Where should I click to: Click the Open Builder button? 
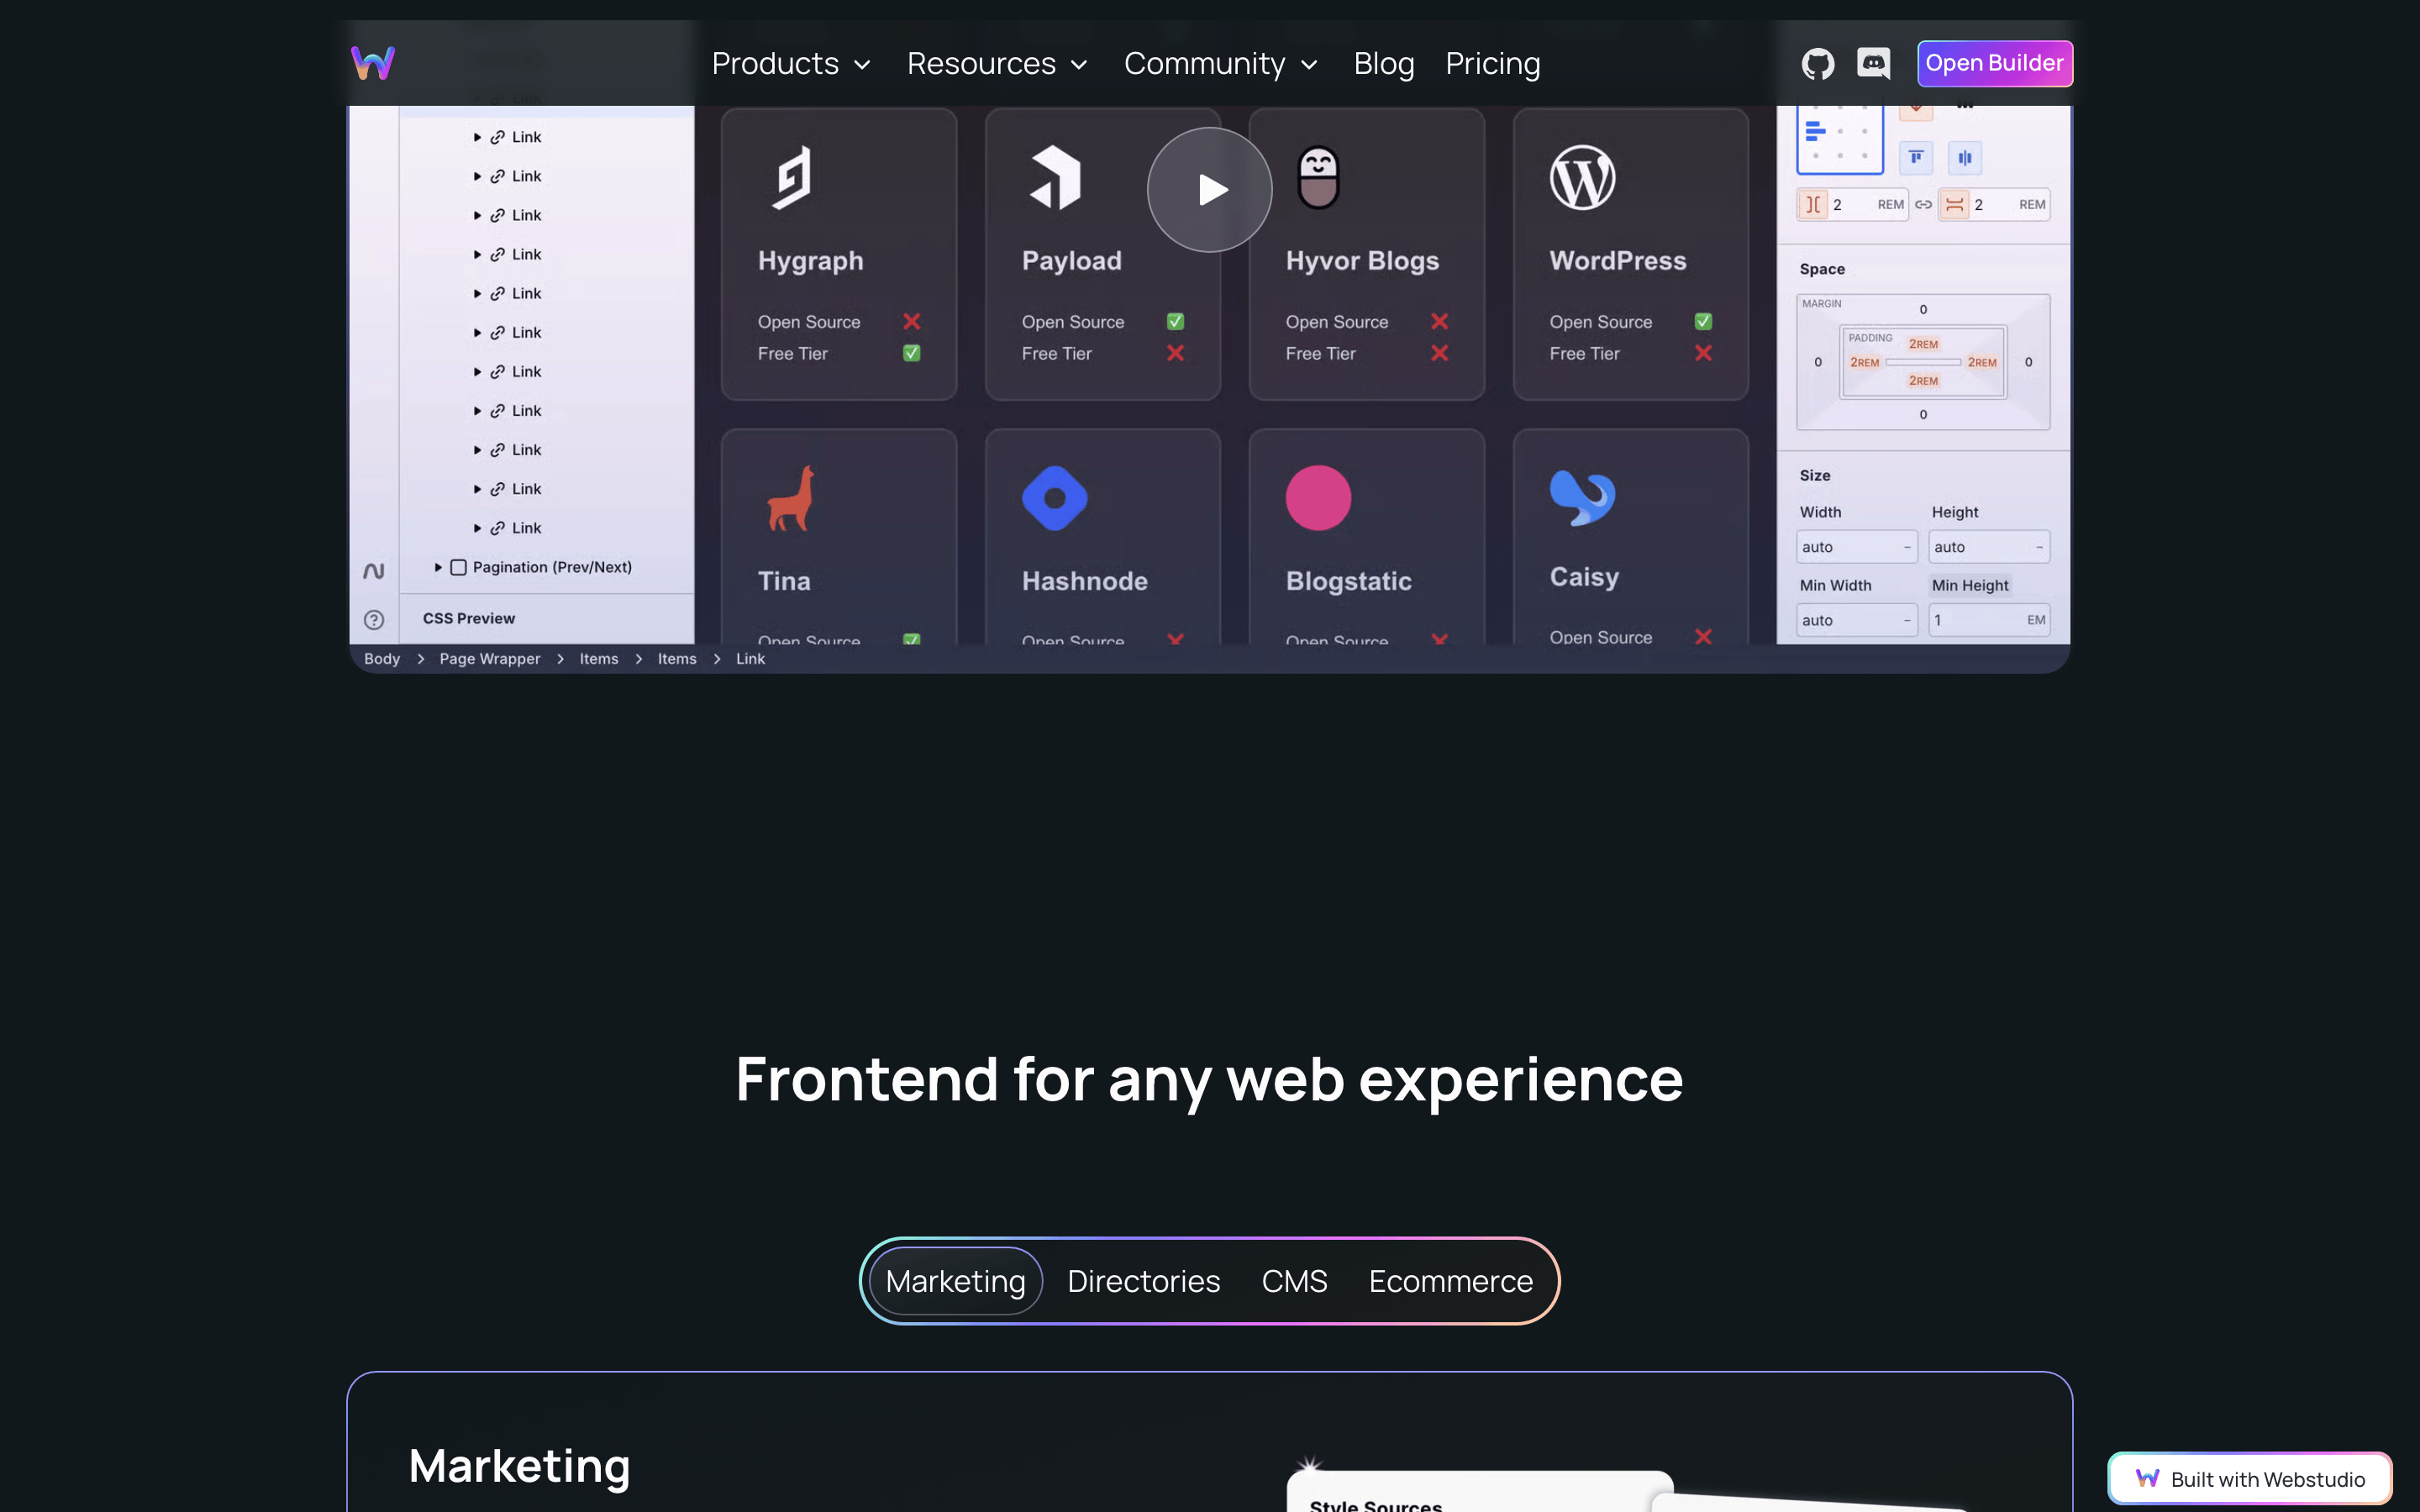point(1994,63)
